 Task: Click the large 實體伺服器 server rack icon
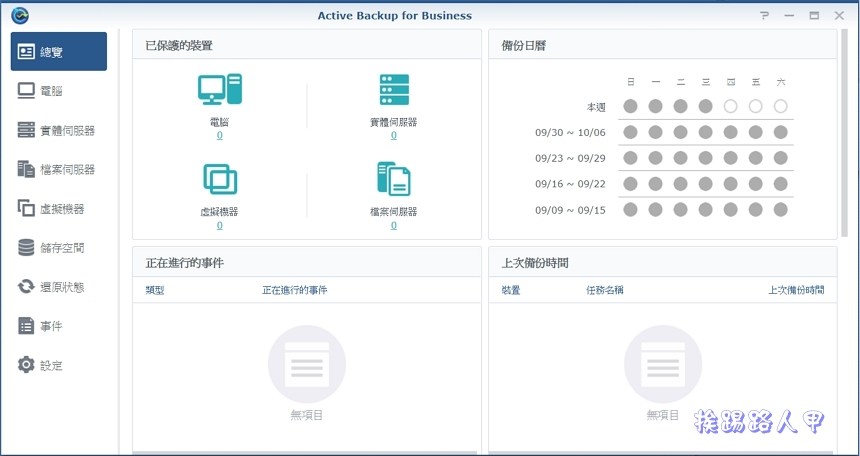394,89
